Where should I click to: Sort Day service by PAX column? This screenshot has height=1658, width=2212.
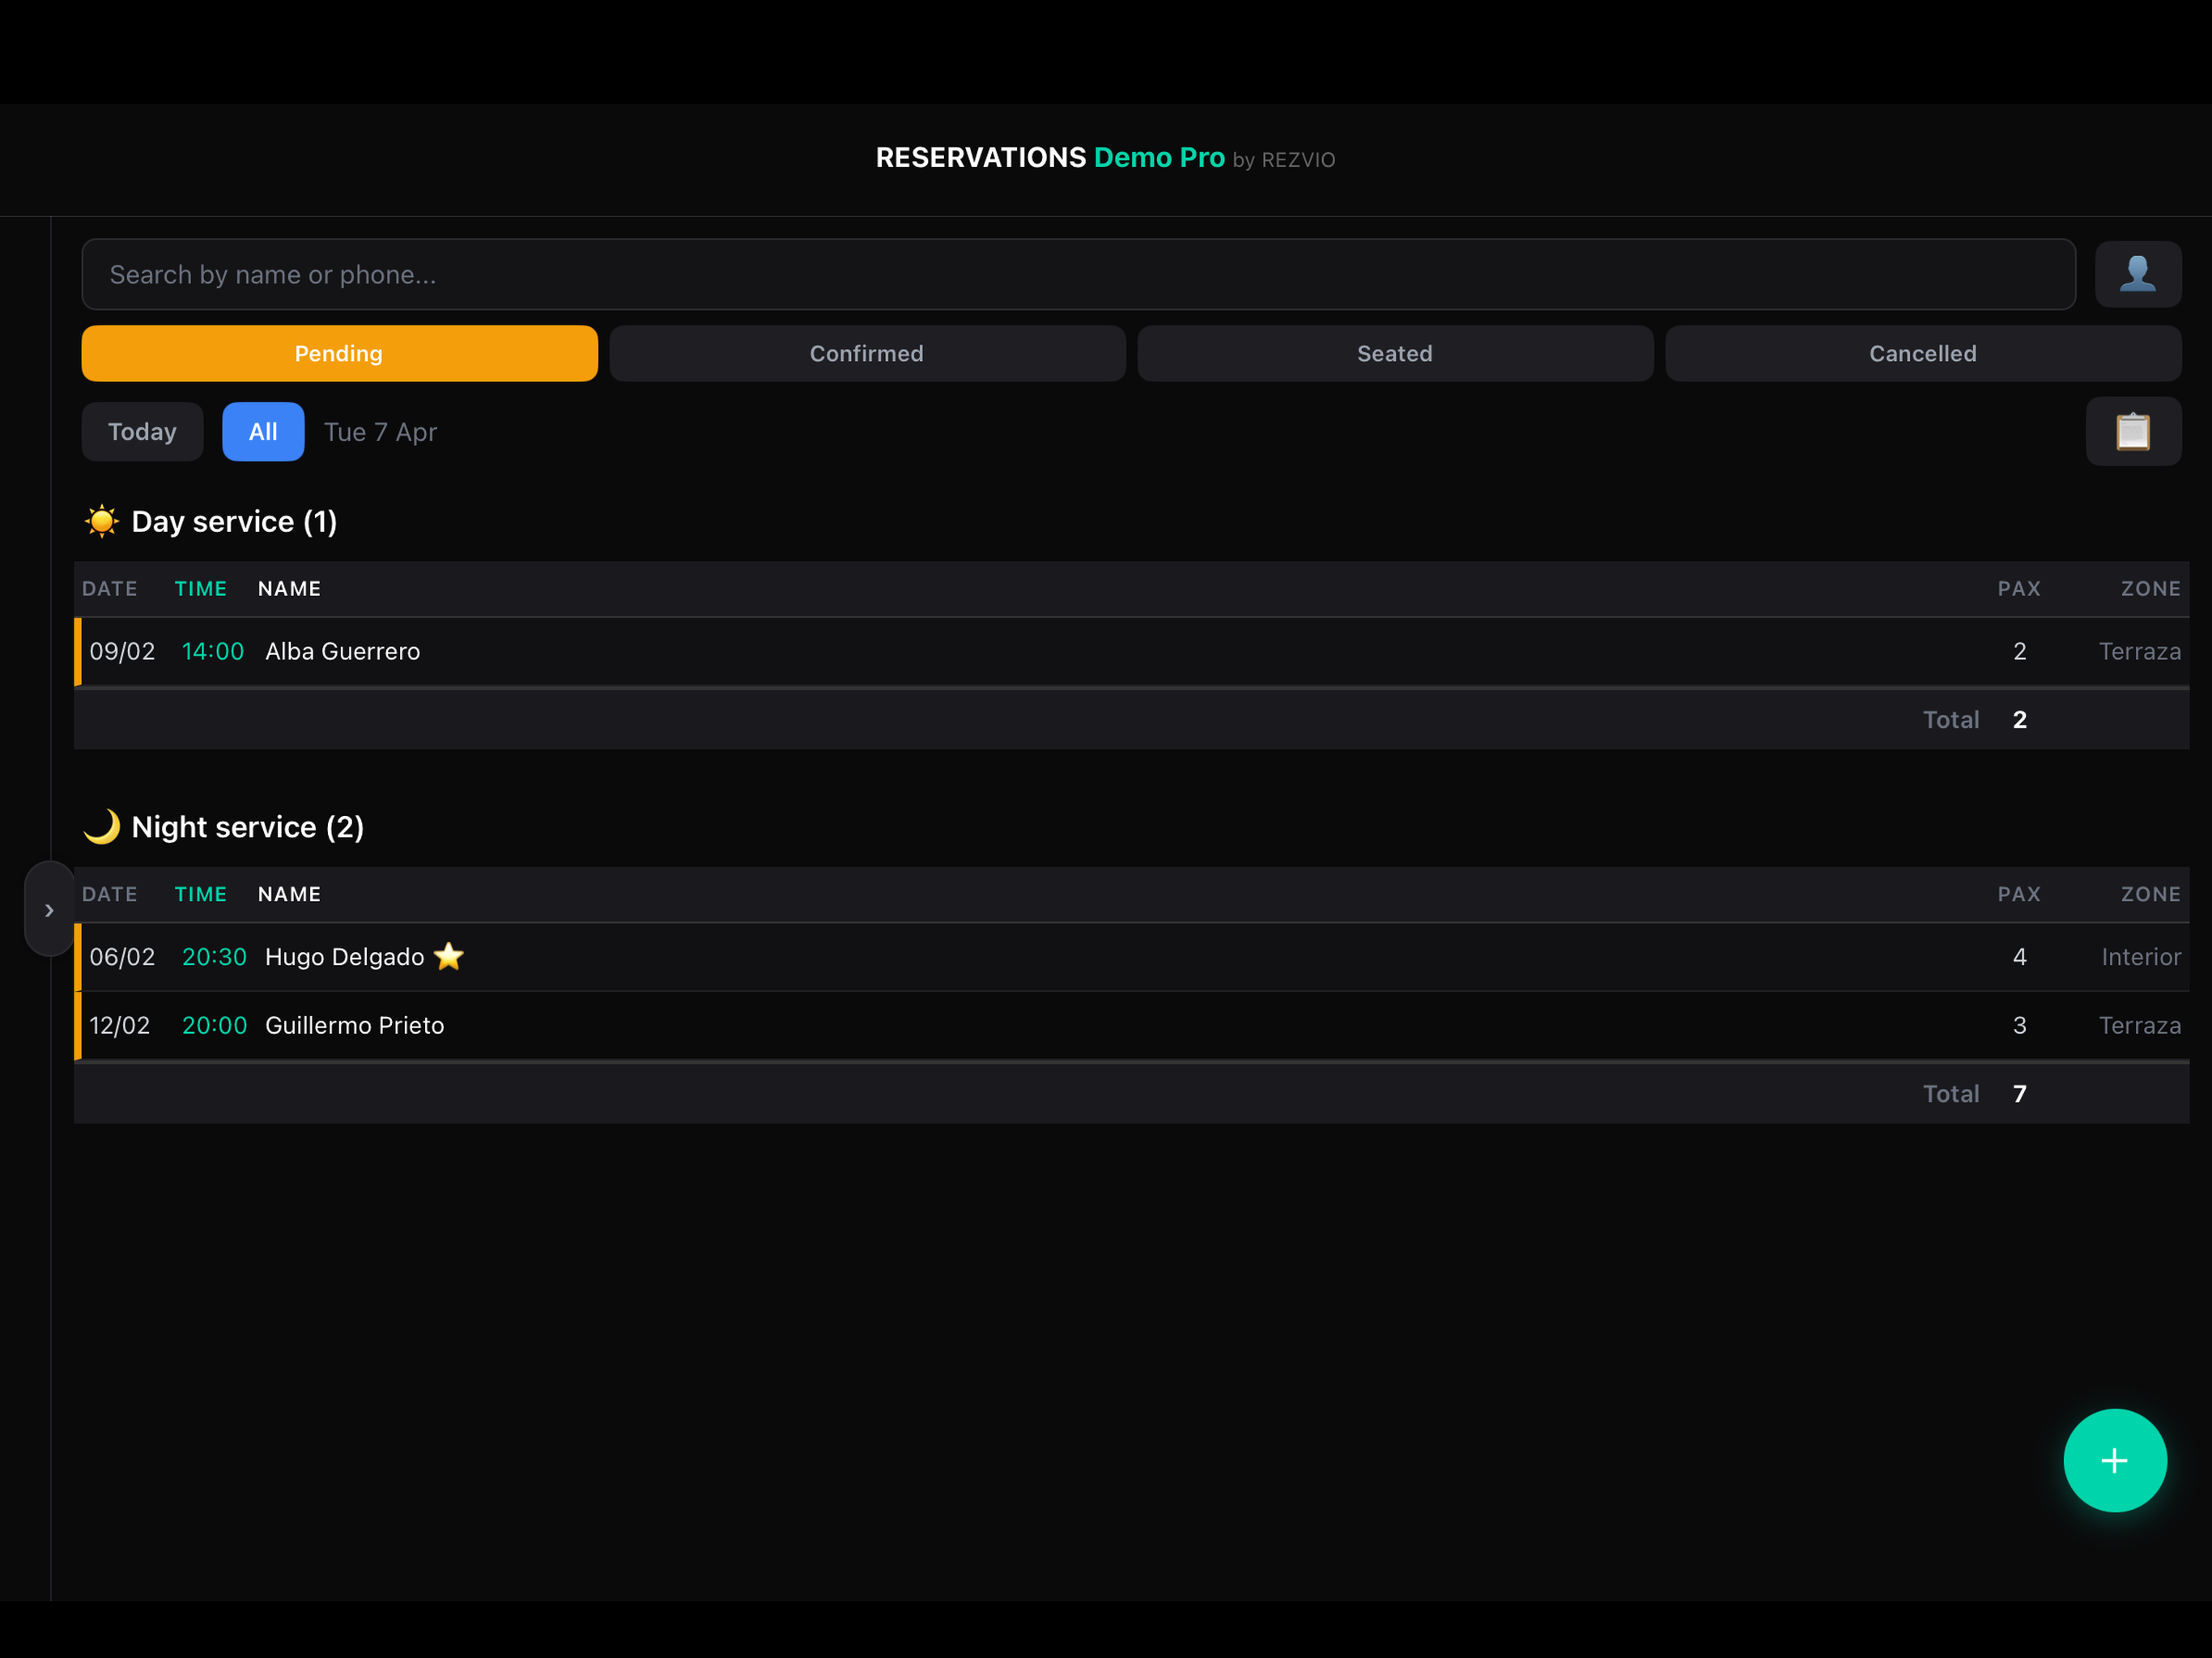tap(2019, 588)
